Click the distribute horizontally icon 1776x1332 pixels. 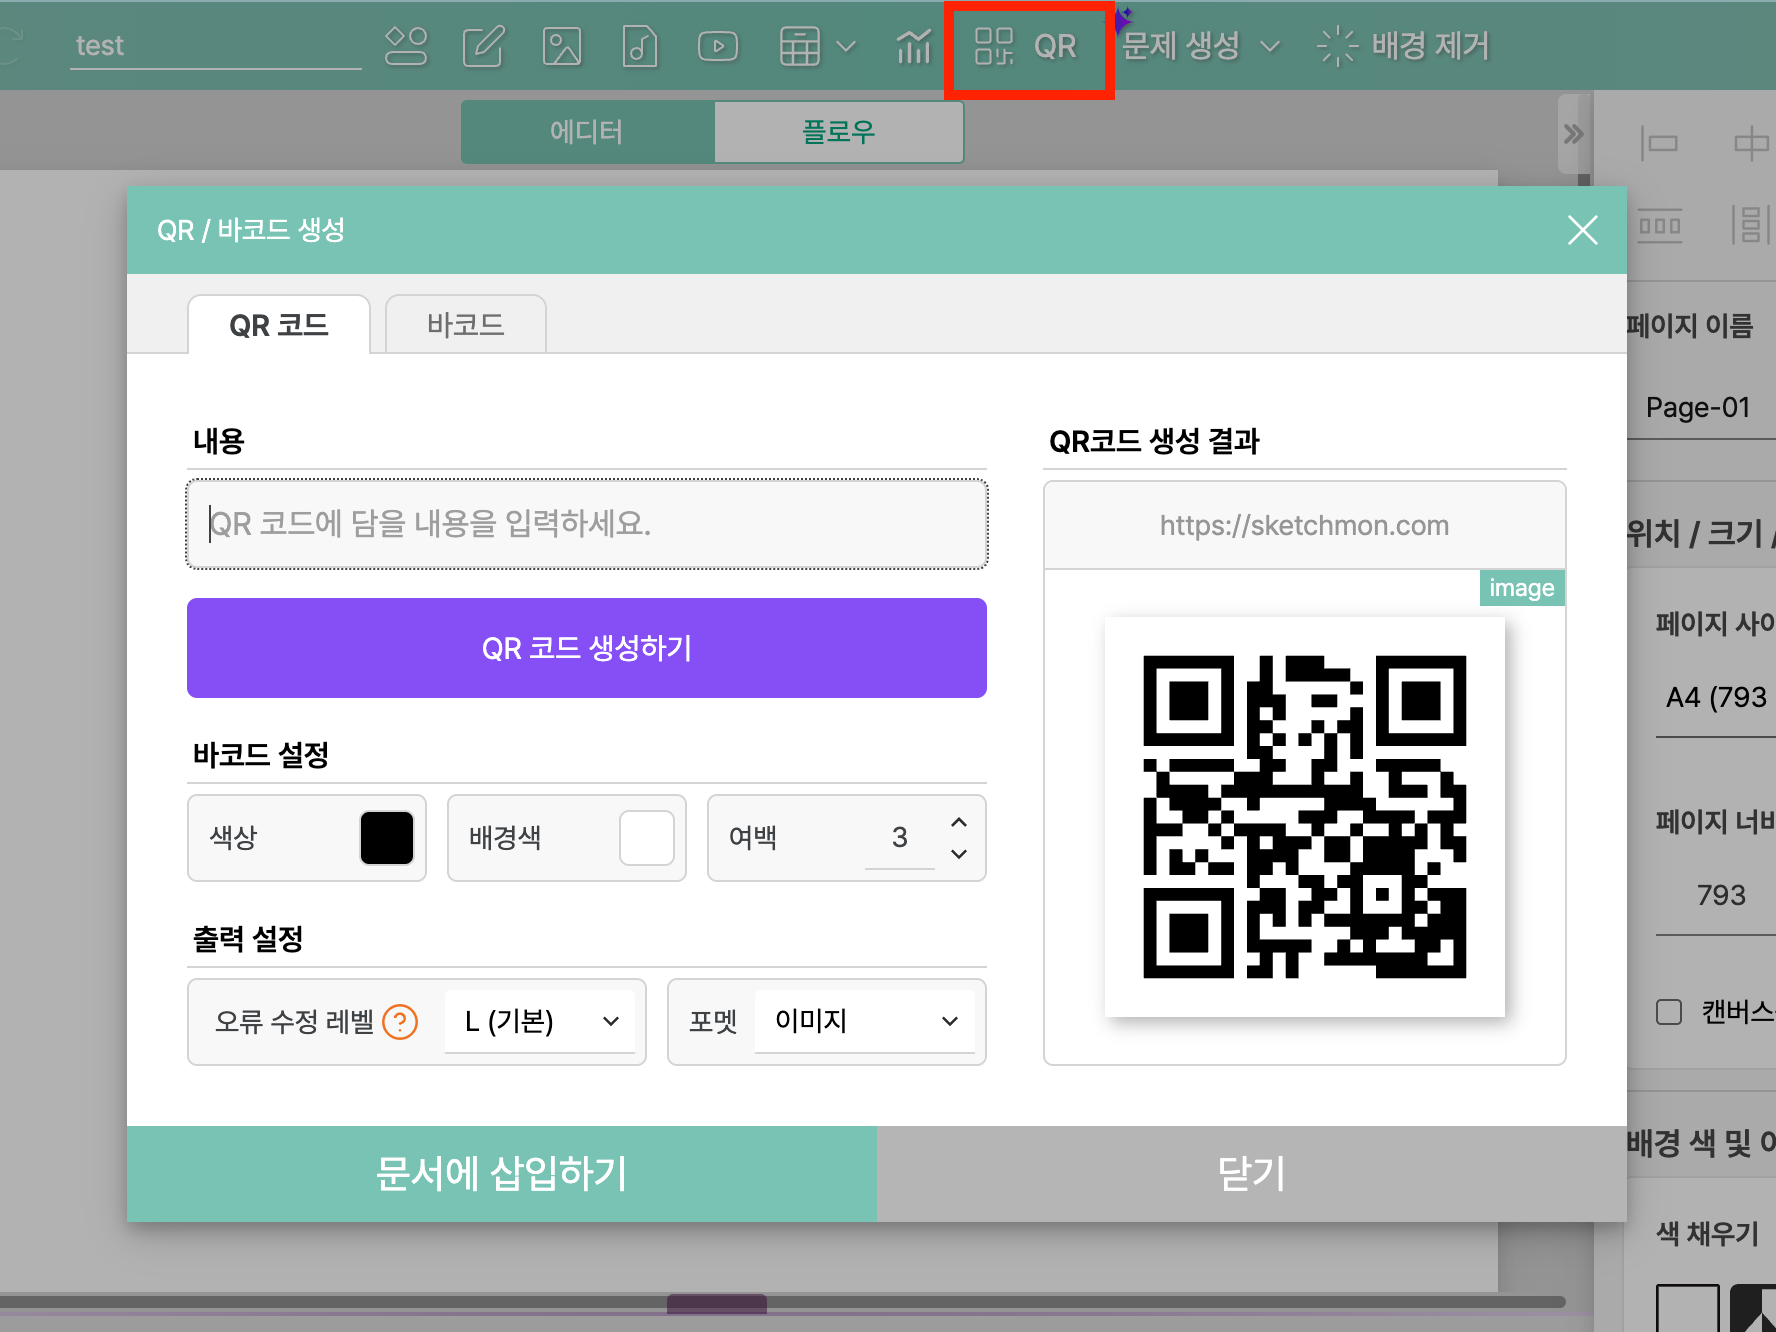click(x=1660, y=226)
